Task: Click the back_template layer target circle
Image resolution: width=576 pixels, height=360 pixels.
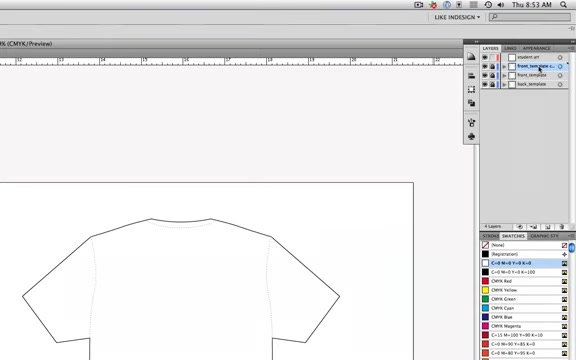Action: [x=560, y=84]
